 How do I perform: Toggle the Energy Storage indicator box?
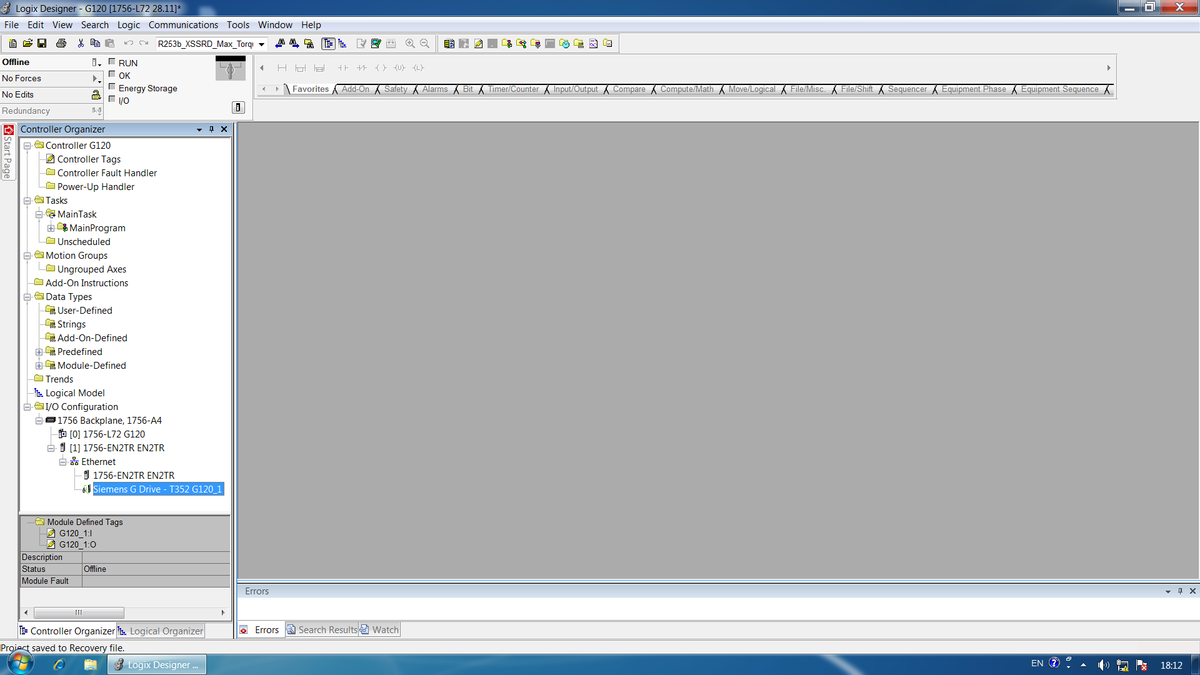pyautogui.click(x=112, y=88)
